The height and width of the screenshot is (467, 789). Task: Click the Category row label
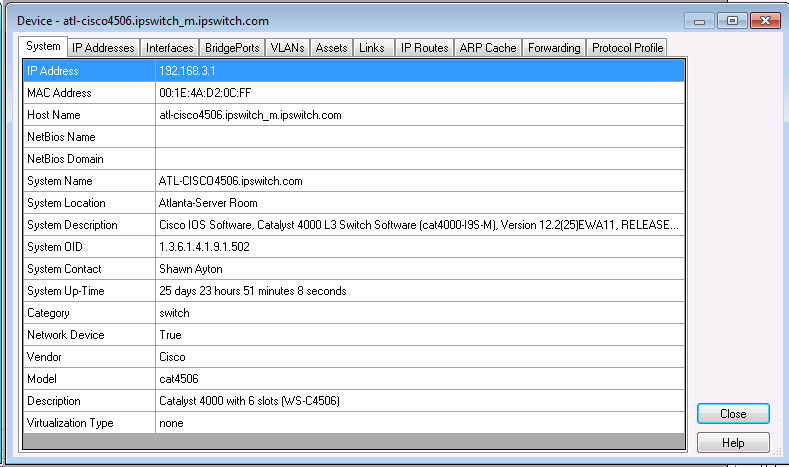point(89,313)
